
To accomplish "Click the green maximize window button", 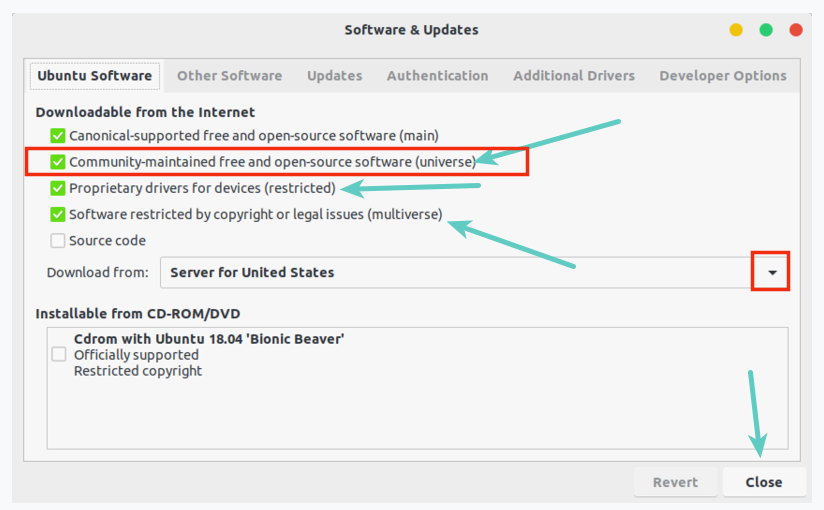I will (766, 30).
